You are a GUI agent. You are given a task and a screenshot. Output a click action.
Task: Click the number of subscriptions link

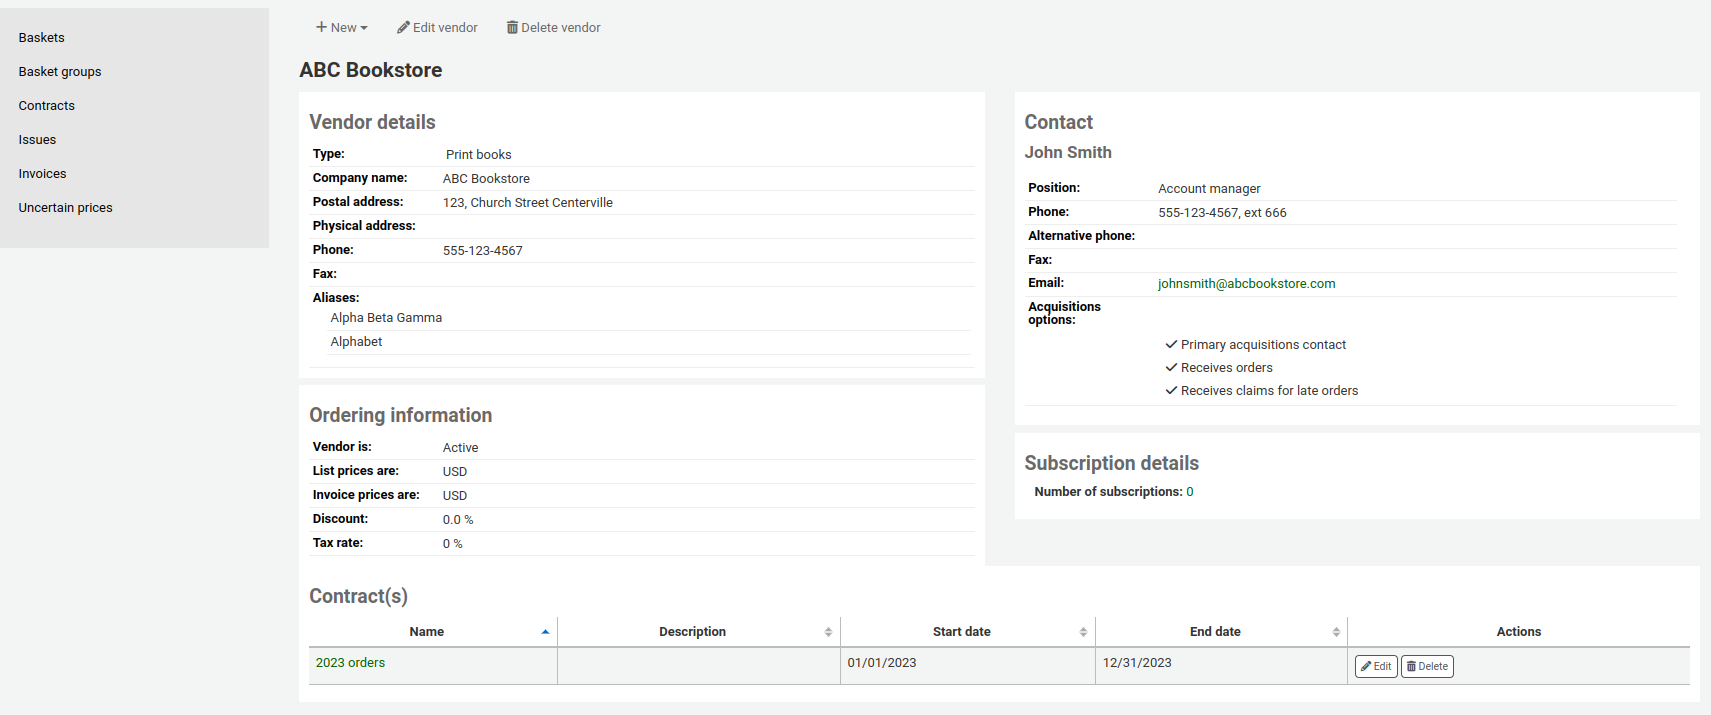(1190, 492)
